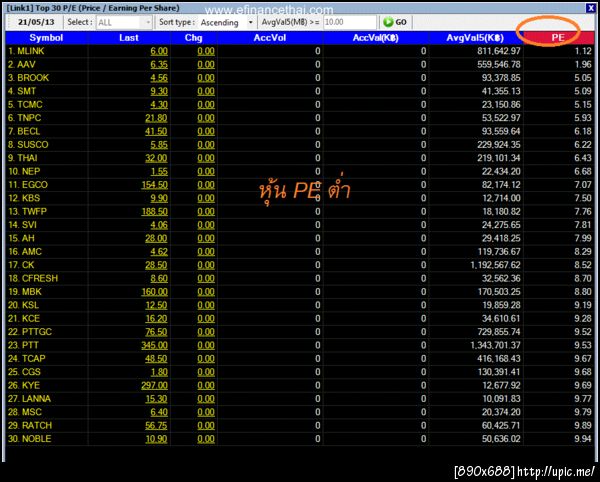Screen dimensions: 600x482
Task: Select the SMT symbol
Action: (x=26, y=91)
